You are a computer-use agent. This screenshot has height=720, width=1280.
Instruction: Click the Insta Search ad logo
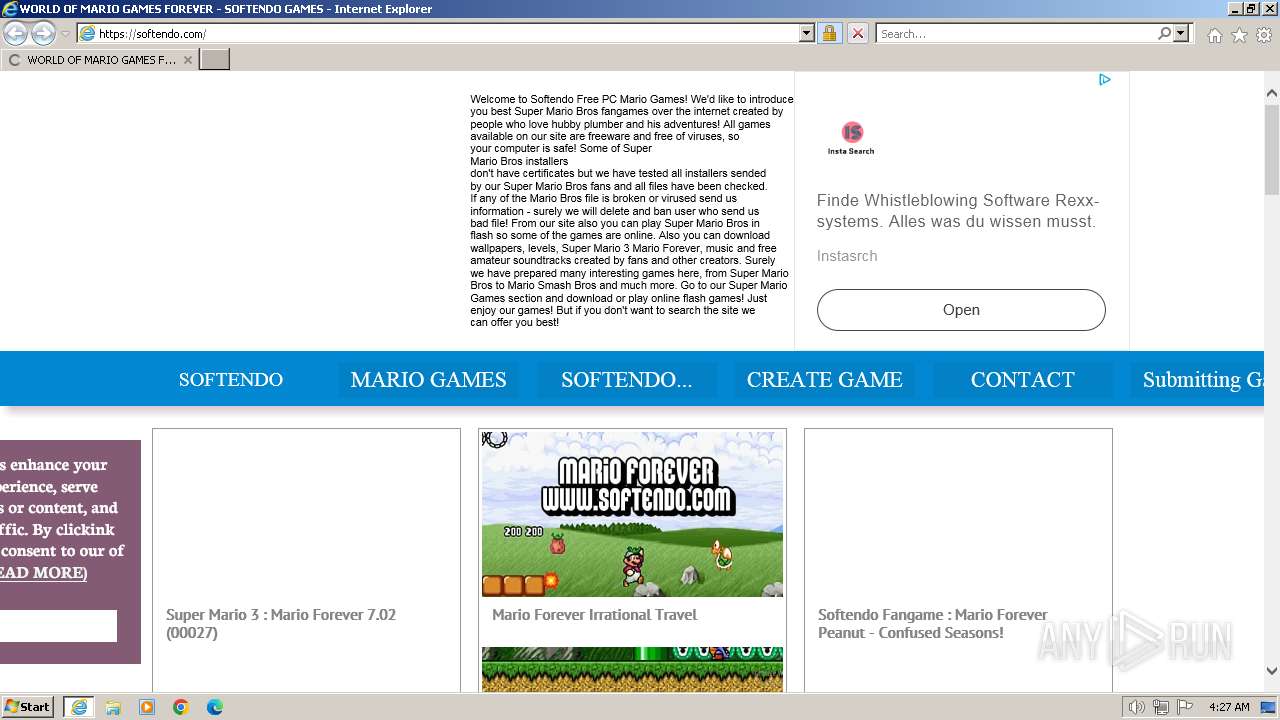click(x=851, y=138)
